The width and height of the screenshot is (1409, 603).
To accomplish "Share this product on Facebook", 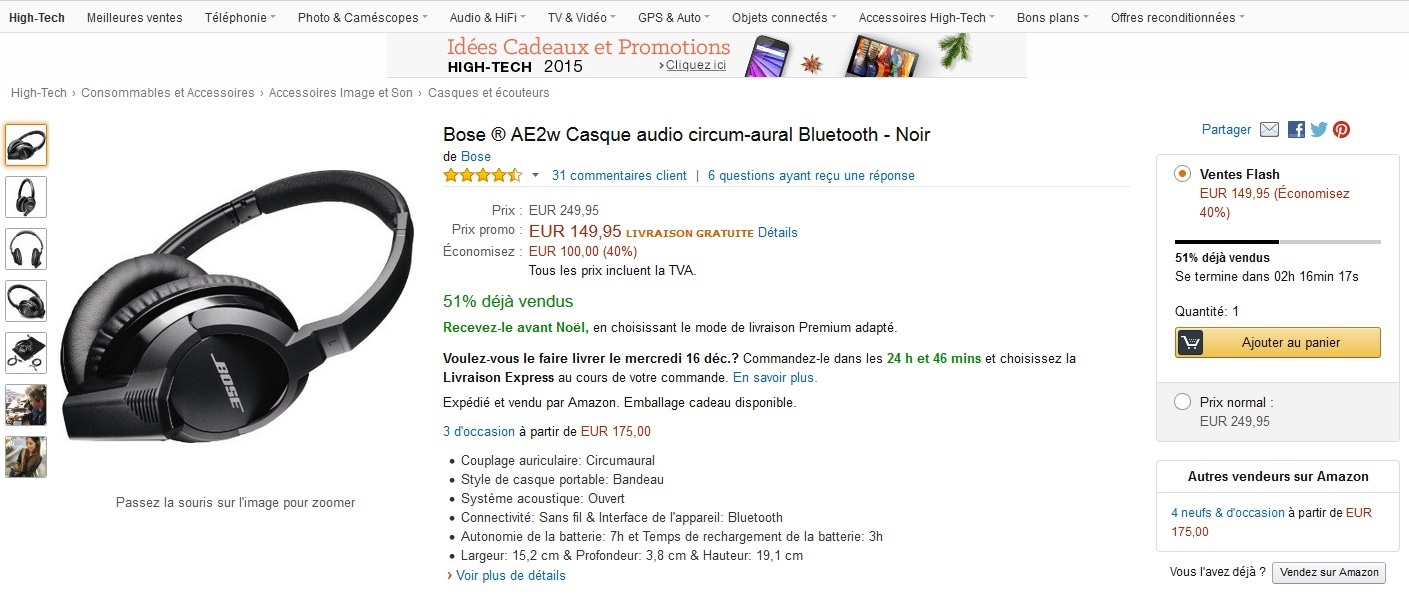I will pyautogui.click(x=1296, y=129).
